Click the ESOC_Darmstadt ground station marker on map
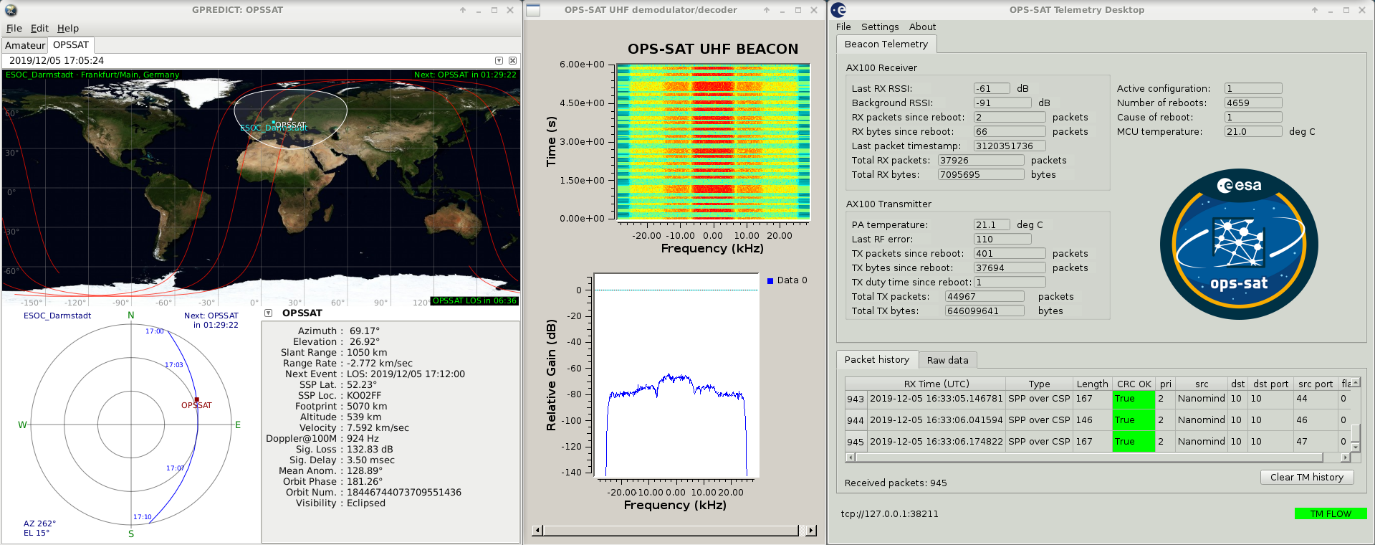Screen dimensions: 1375x545 coord(274,123)
